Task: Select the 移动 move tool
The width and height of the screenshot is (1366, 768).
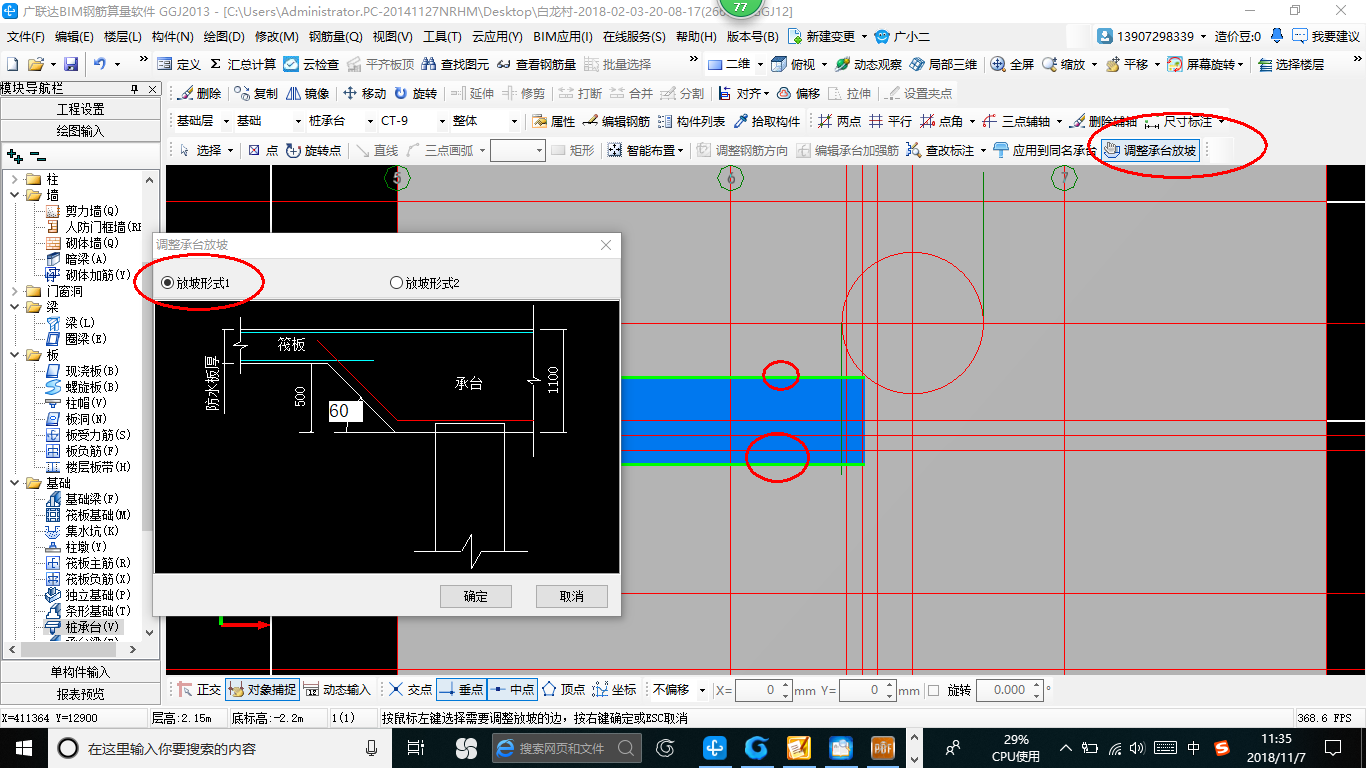Action: [x=364, y=93]
